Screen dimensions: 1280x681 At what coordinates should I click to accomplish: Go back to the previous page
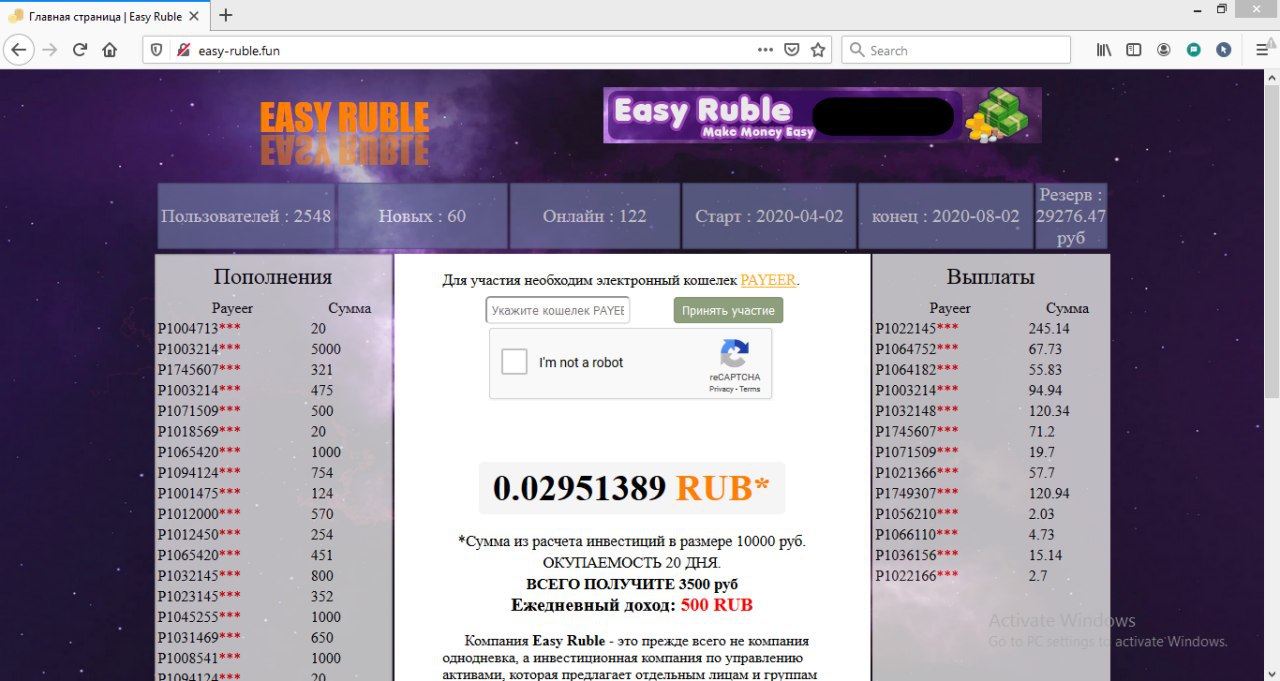click(19, 50)
